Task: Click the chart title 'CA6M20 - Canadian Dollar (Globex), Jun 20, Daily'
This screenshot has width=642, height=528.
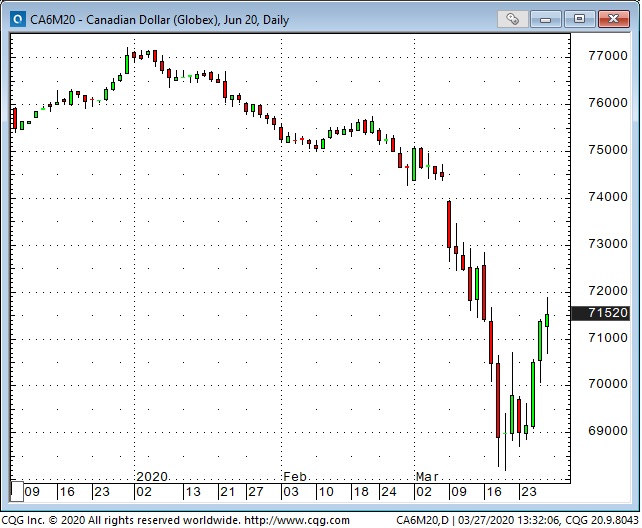Action: pyautogui.click(x=160, y=20)
